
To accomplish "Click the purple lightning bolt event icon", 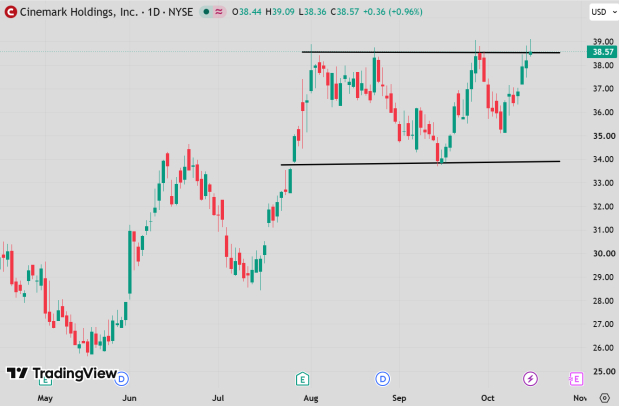I will pos(530,379).
